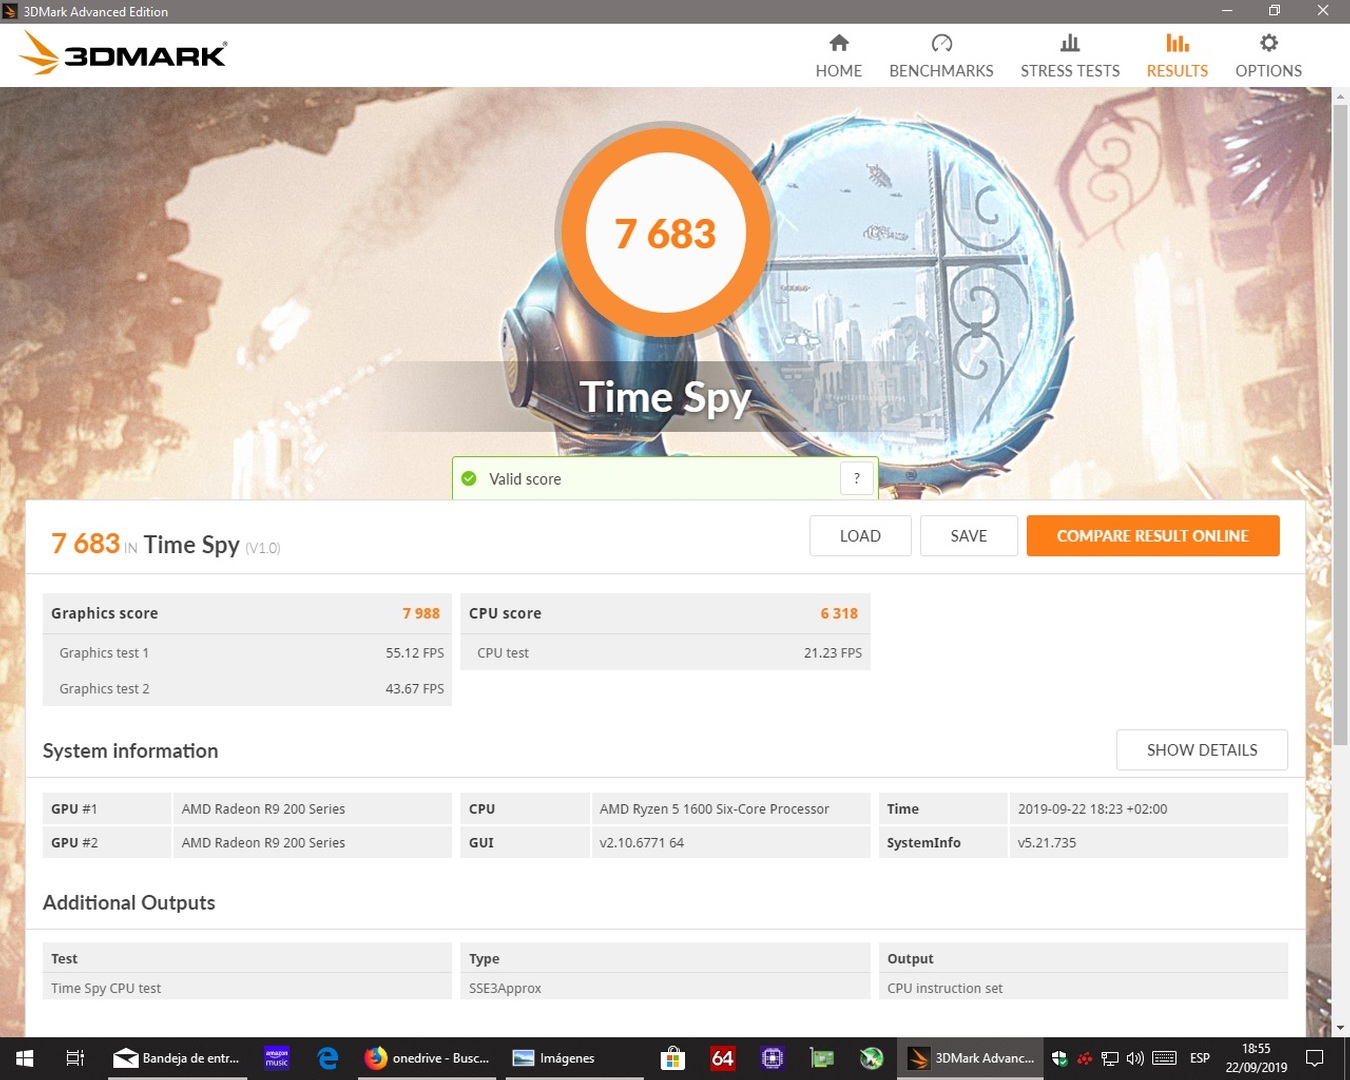Select the RESULTS tab
The height and width of the screenshot is (1080, 1350).
1177,56
